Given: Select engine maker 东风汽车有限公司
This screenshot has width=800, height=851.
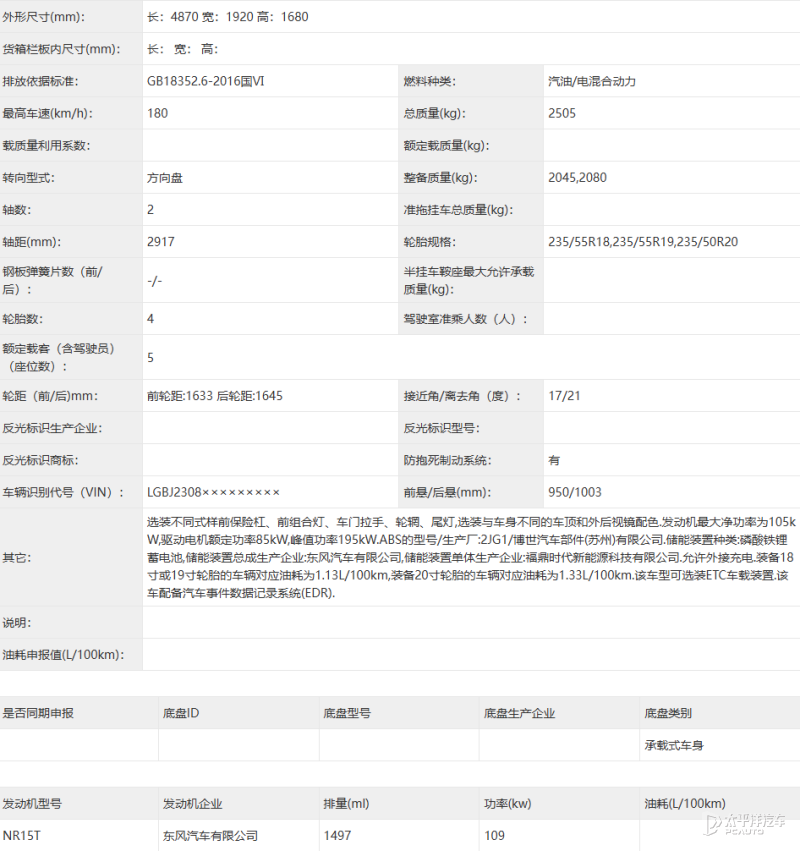Looking at the screenshot, I should (210, 835).
